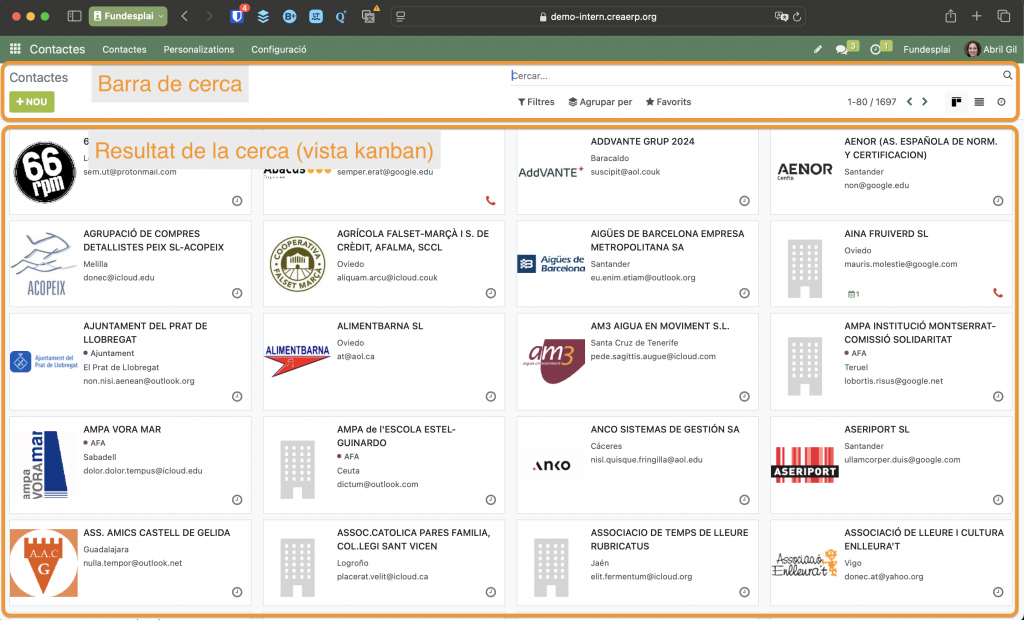Click the pencil edit icon in navbar
Screen dimensions: 1024x620
tap(817, 49)
